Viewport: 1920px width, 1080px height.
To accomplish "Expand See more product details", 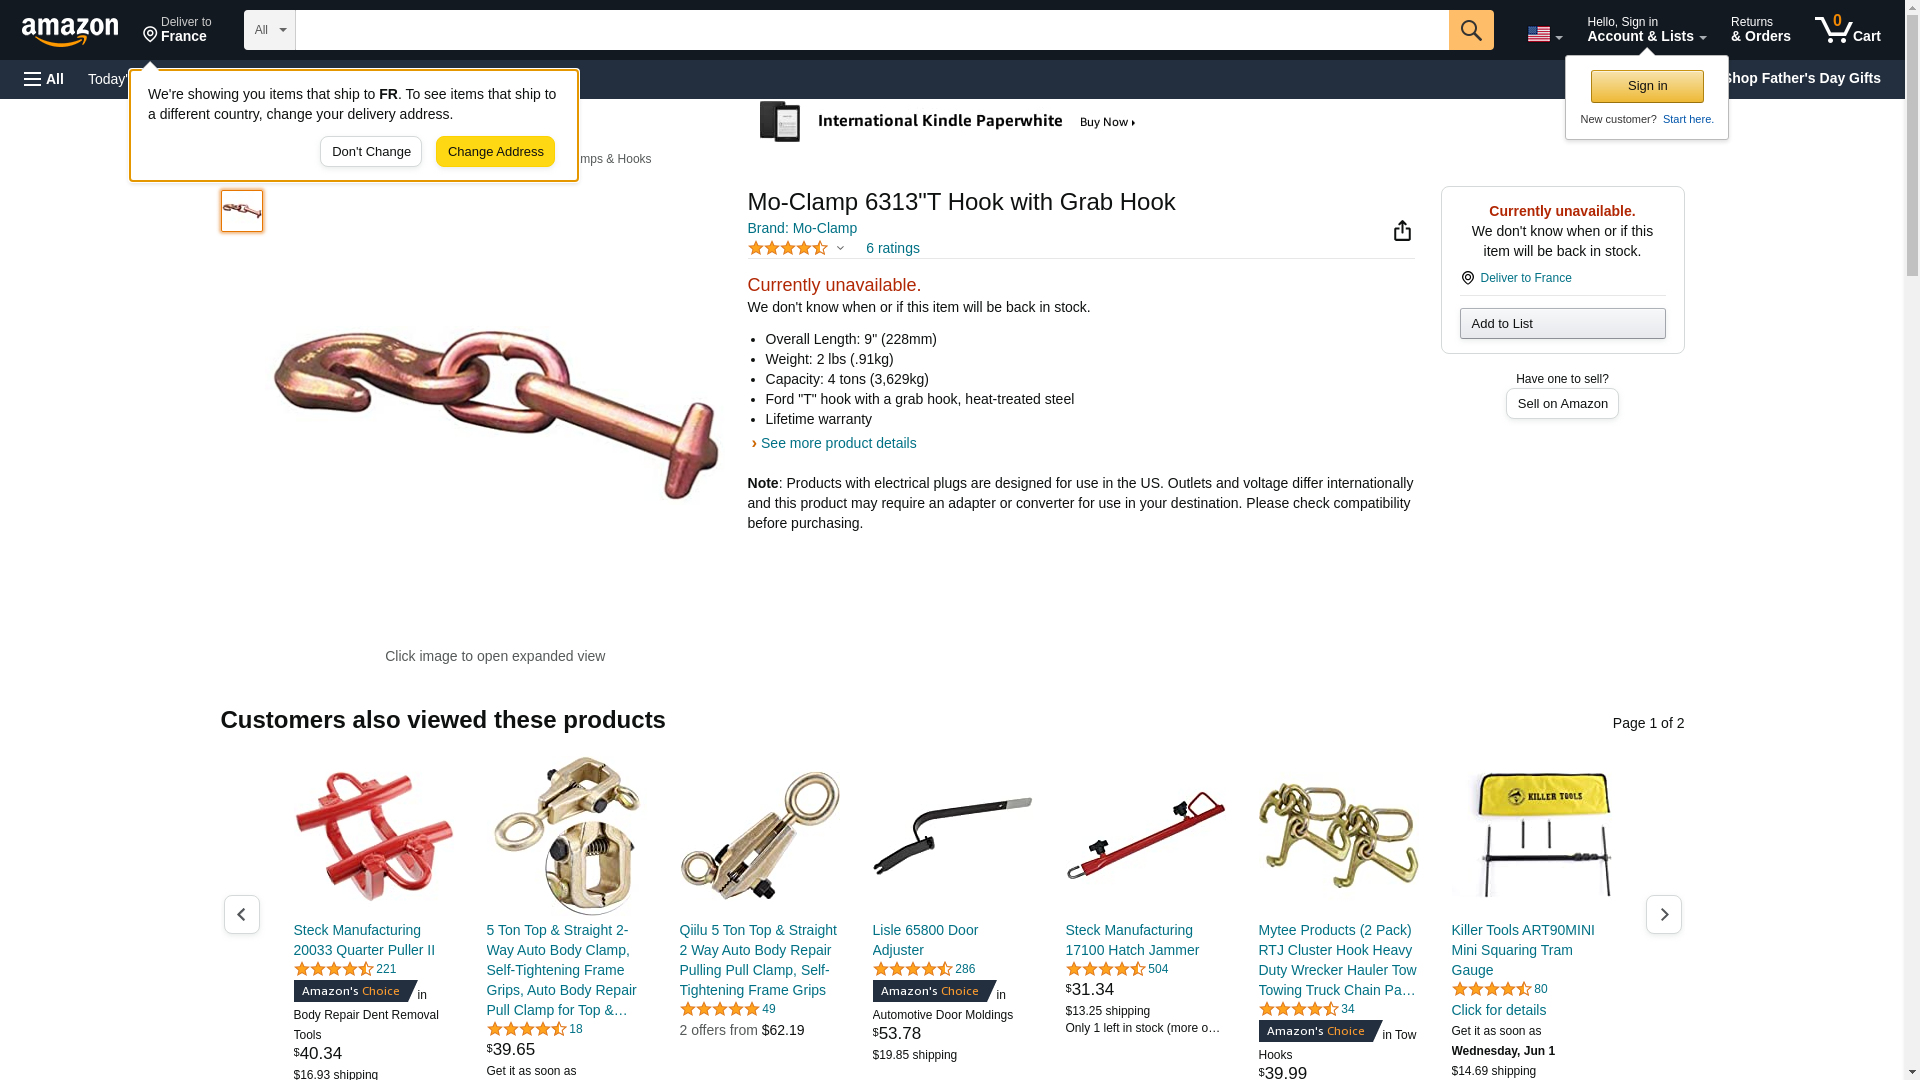I will point(838,443).
